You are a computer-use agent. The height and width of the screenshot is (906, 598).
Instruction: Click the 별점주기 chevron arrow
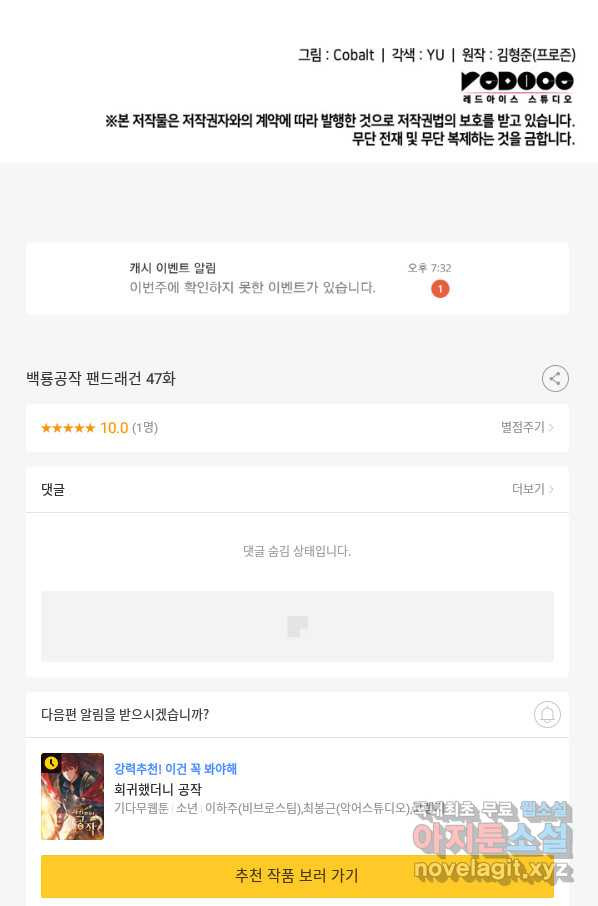pyautogui.click(x=551, y=428)
